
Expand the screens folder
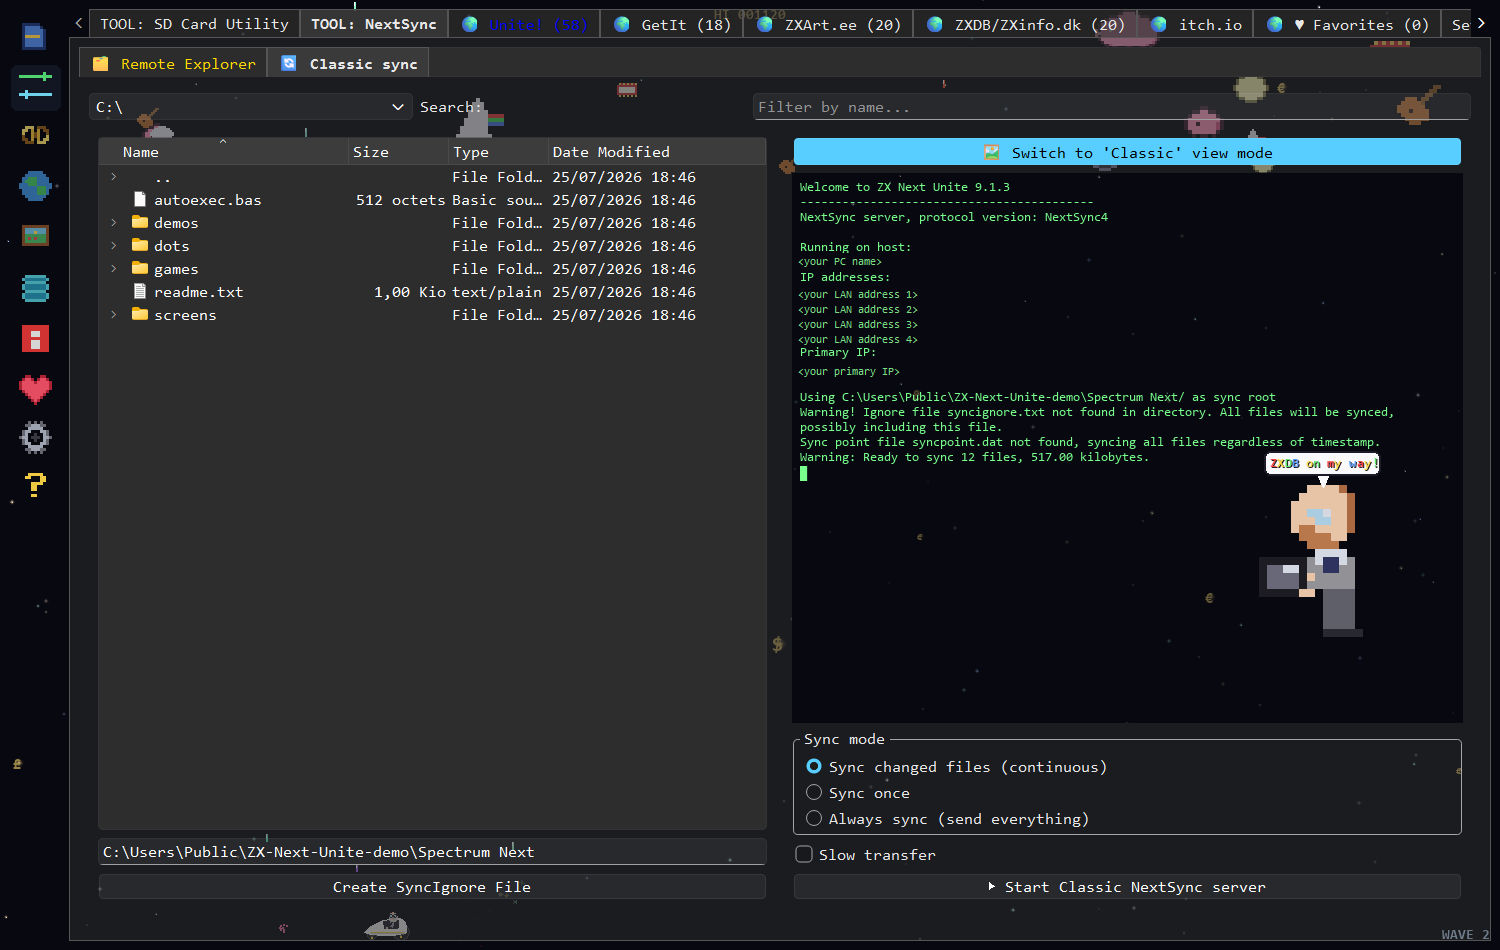114,314
